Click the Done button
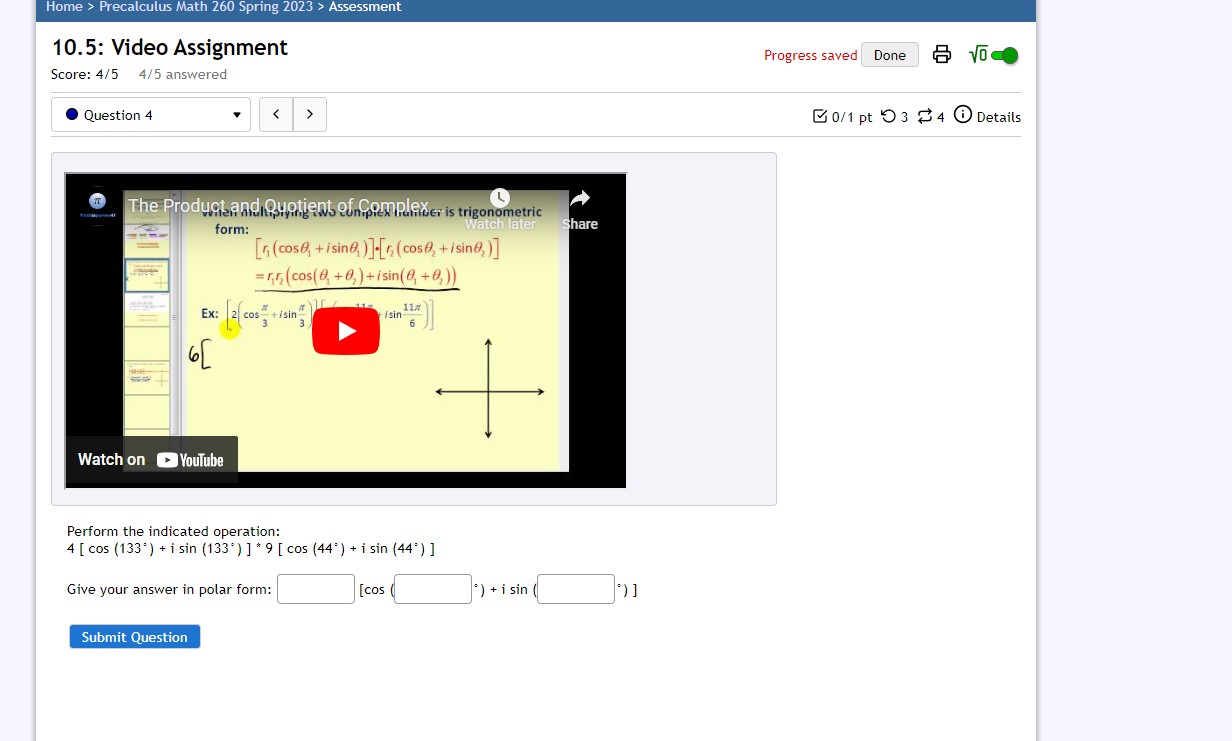The width and height of the screenshot is (1232, 741). 889,55
